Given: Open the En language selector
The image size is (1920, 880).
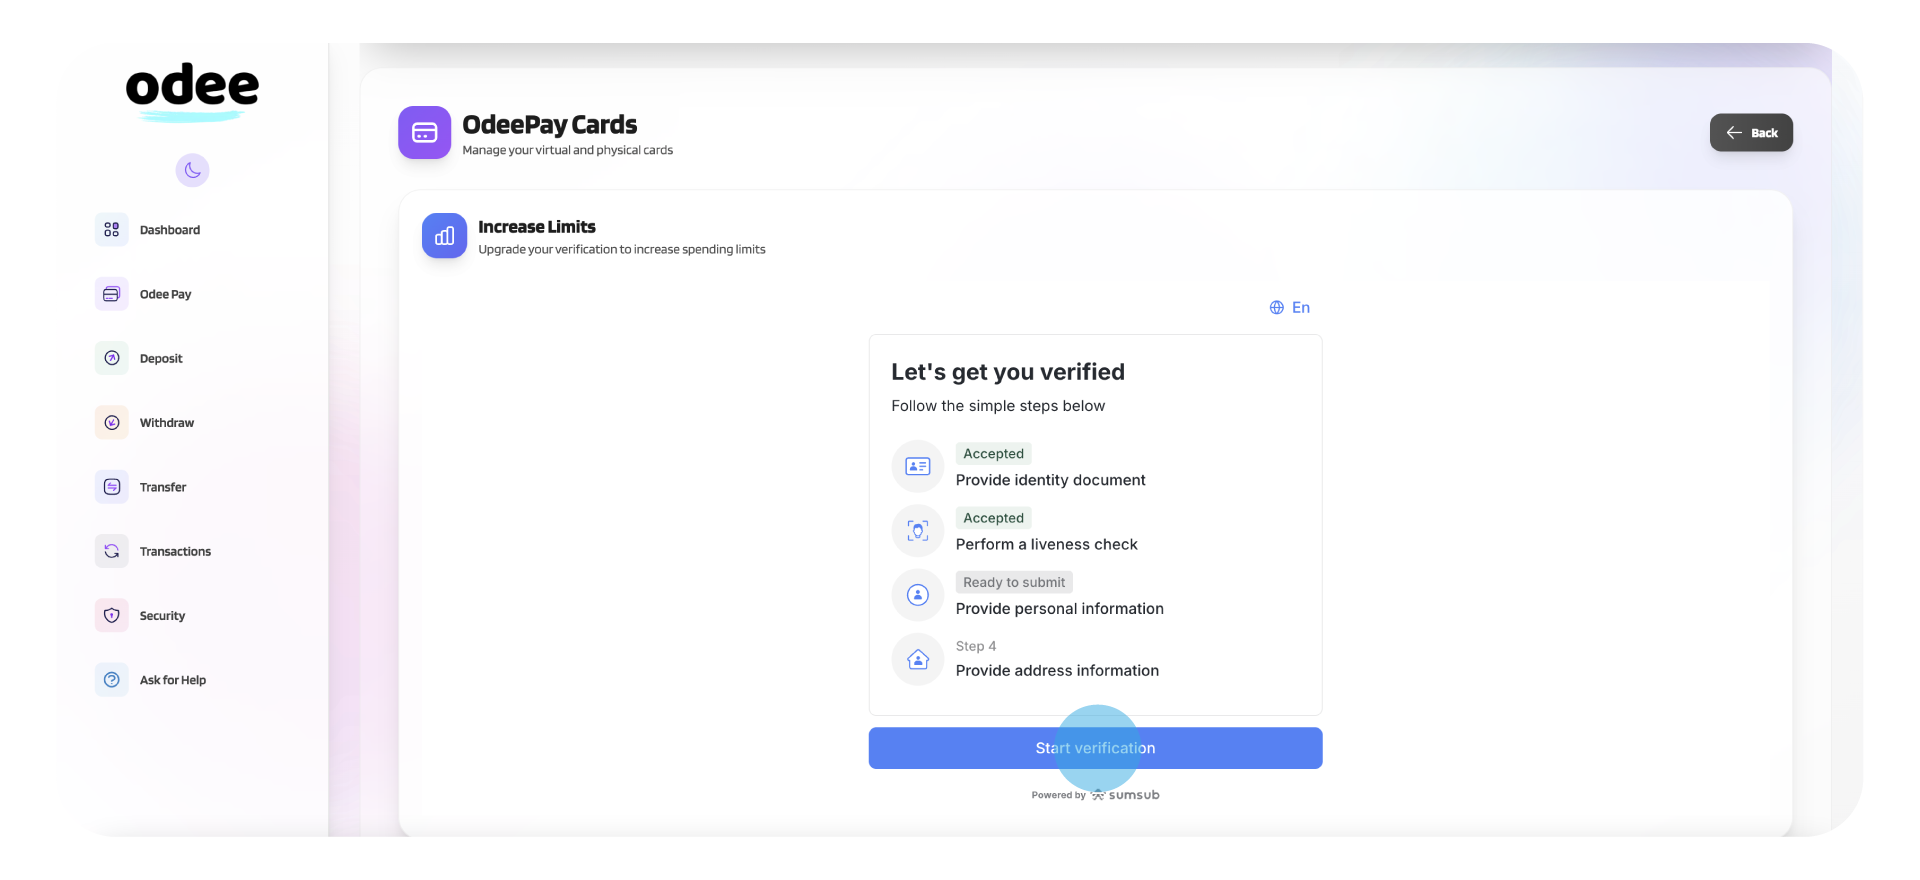Looking at the screenshot, I should point(1290,307).
